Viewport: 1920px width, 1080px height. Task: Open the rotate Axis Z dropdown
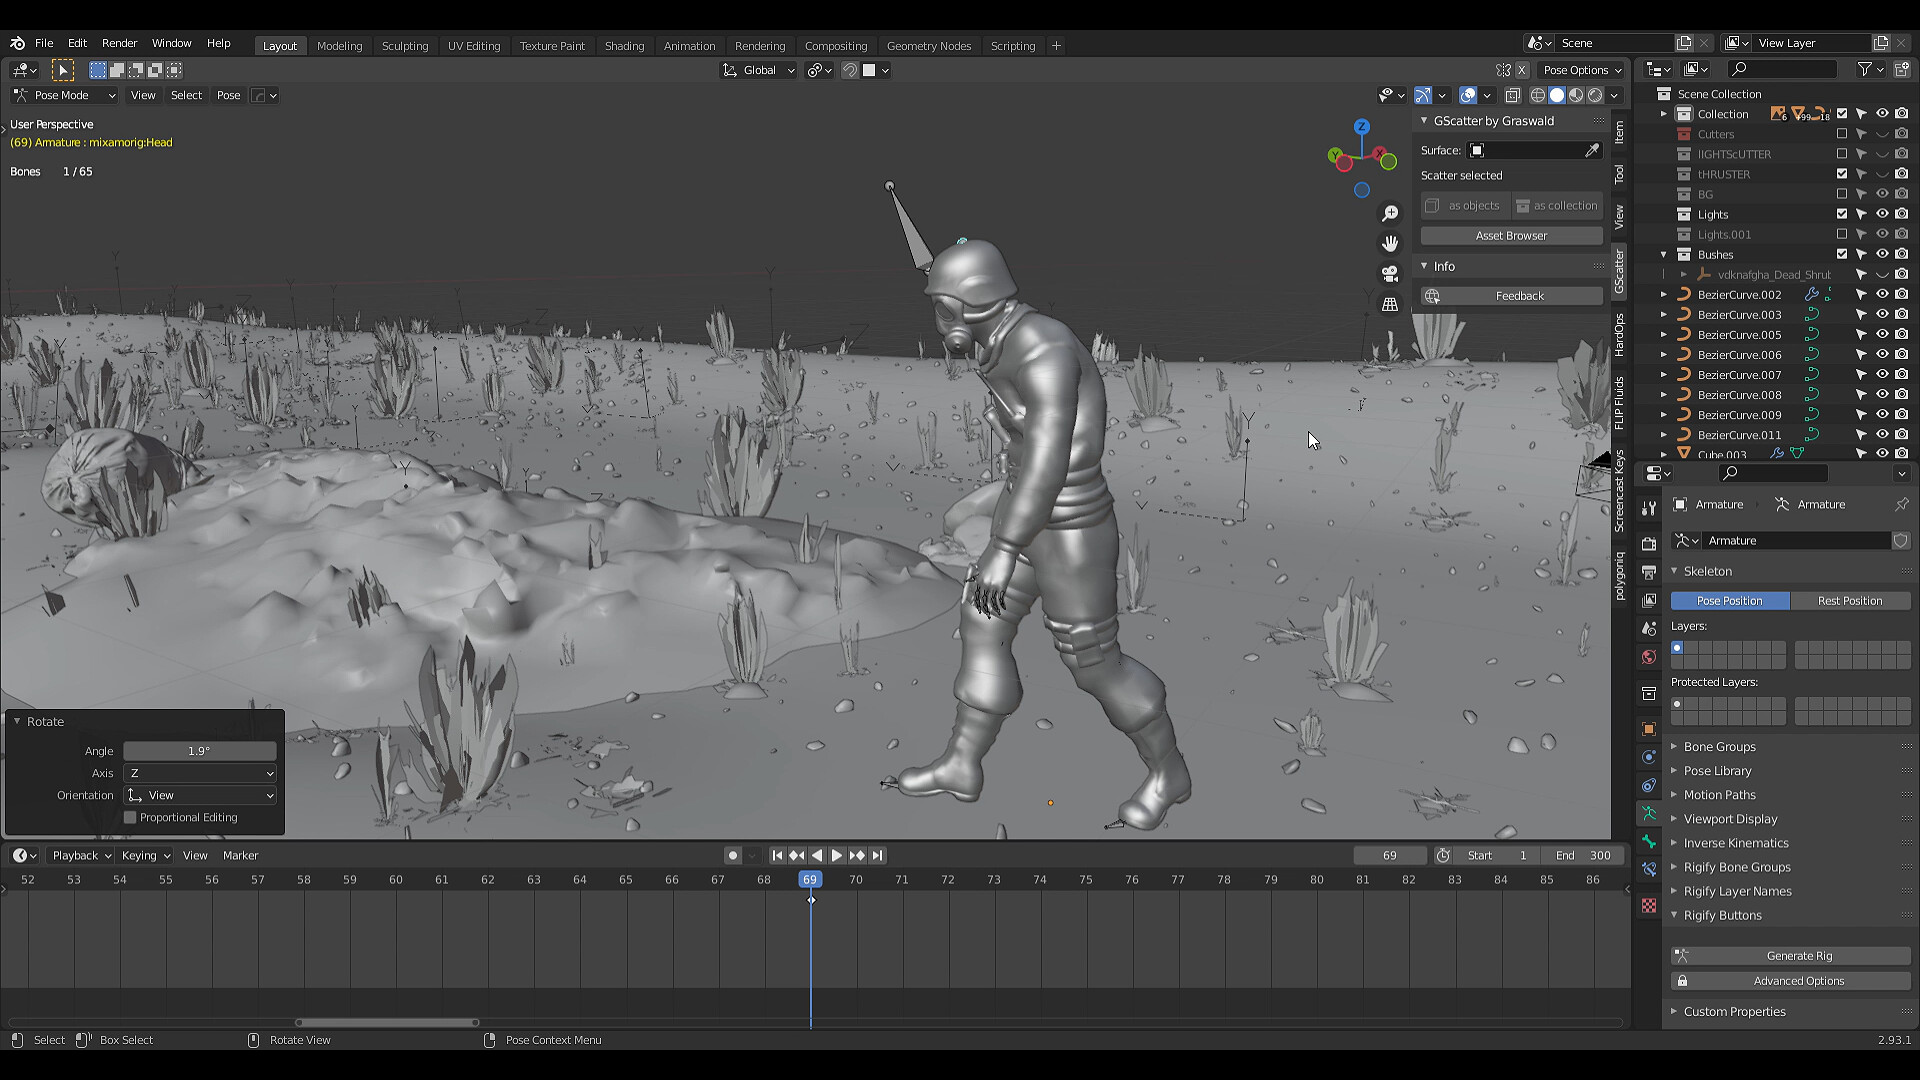[200, 774]
